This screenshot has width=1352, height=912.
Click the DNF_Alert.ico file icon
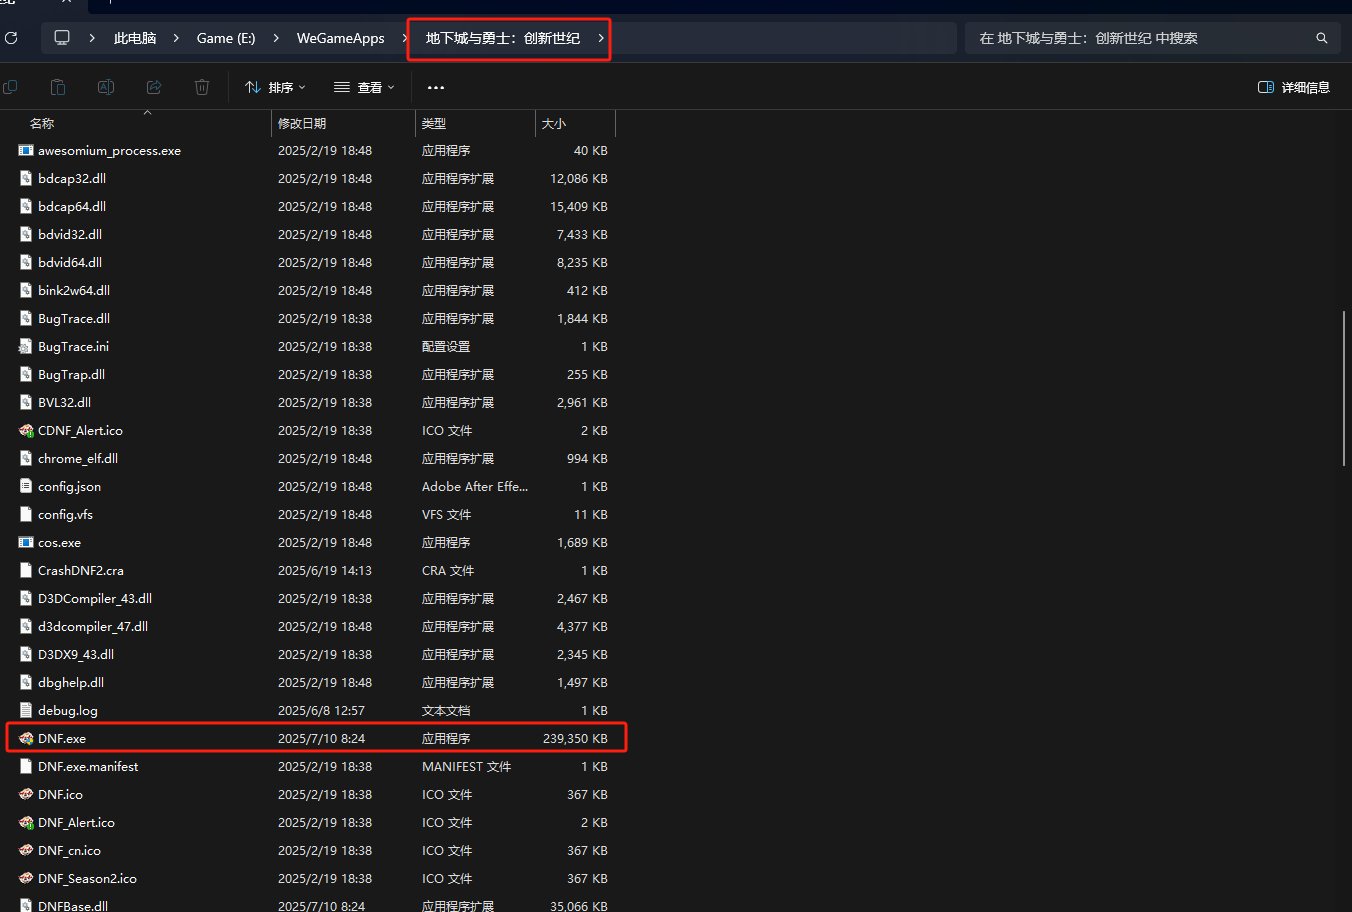pyautogui.click(x=26, y=822)
